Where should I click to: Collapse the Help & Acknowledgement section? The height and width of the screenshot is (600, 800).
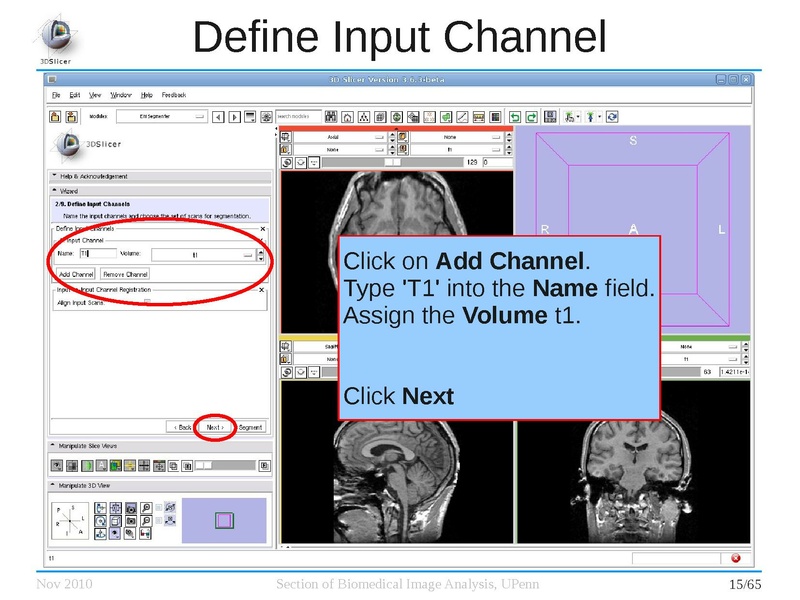(53, 174)
